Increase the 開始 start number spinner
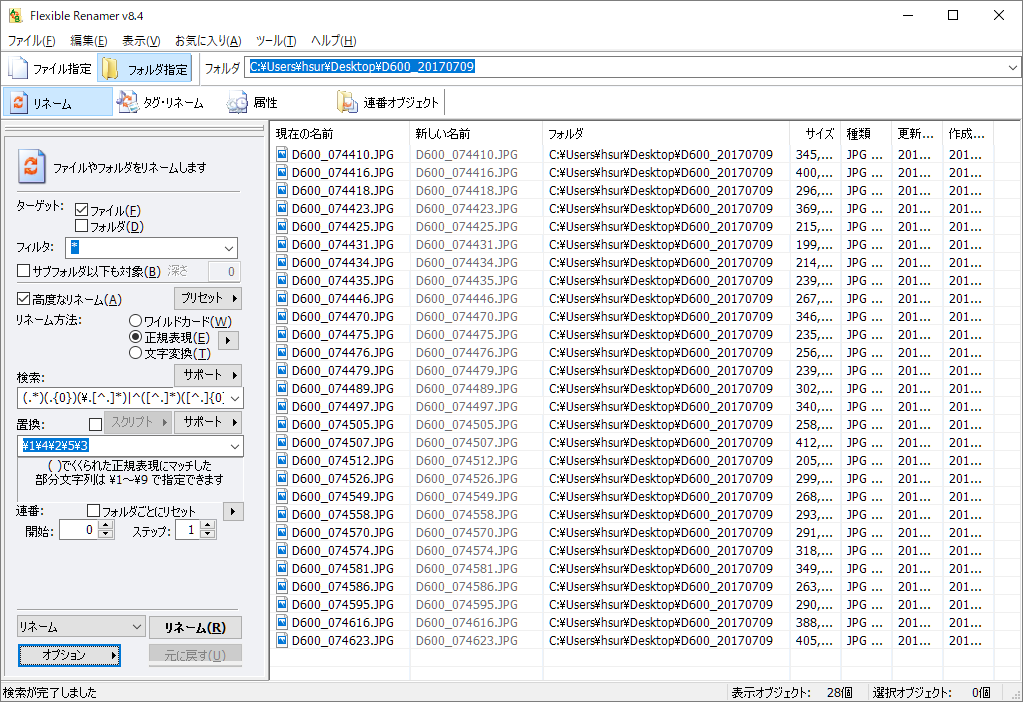This screenshot has height=702, width=1023. (106, 525)
